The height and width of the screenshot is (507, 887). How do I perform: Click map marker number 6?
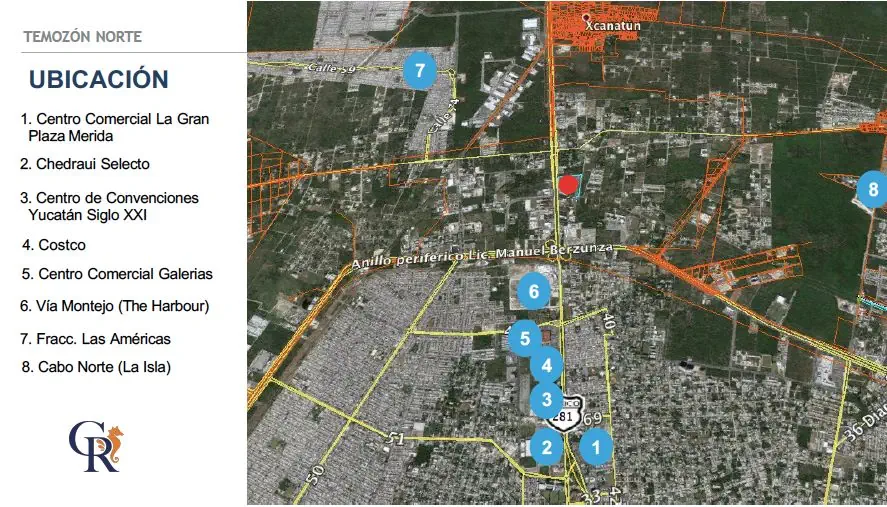pyautogui.click(x=533, y=291)
